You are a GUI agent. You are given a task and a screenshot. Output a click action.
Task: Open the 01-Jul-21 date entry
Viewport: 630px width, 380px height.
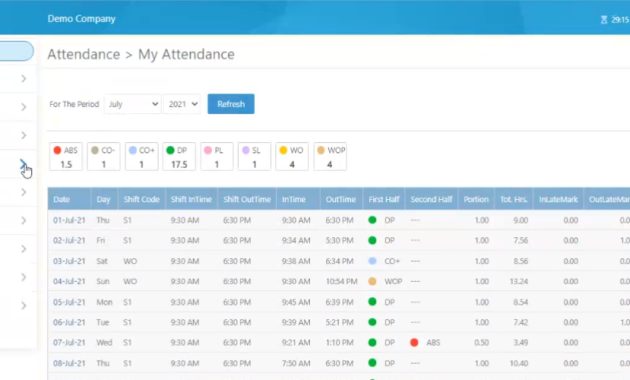69,220
